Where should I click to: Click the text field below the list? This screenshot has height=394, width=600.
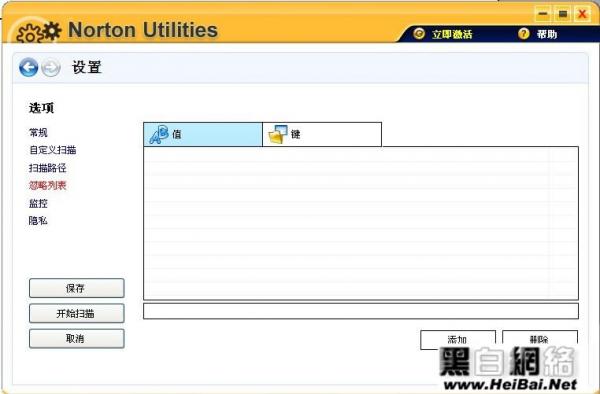click(361, 311)
